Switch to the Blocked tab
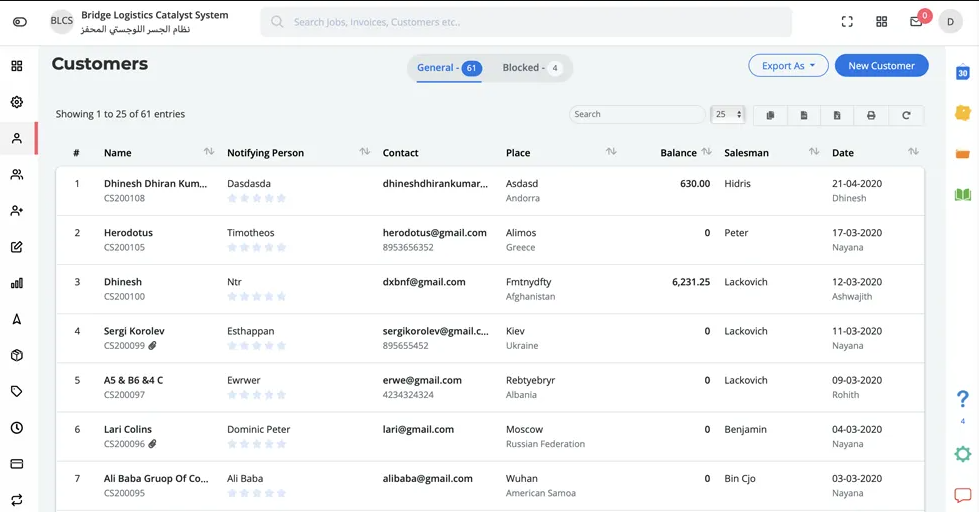 pyautogui.click(x=530, y=68)
